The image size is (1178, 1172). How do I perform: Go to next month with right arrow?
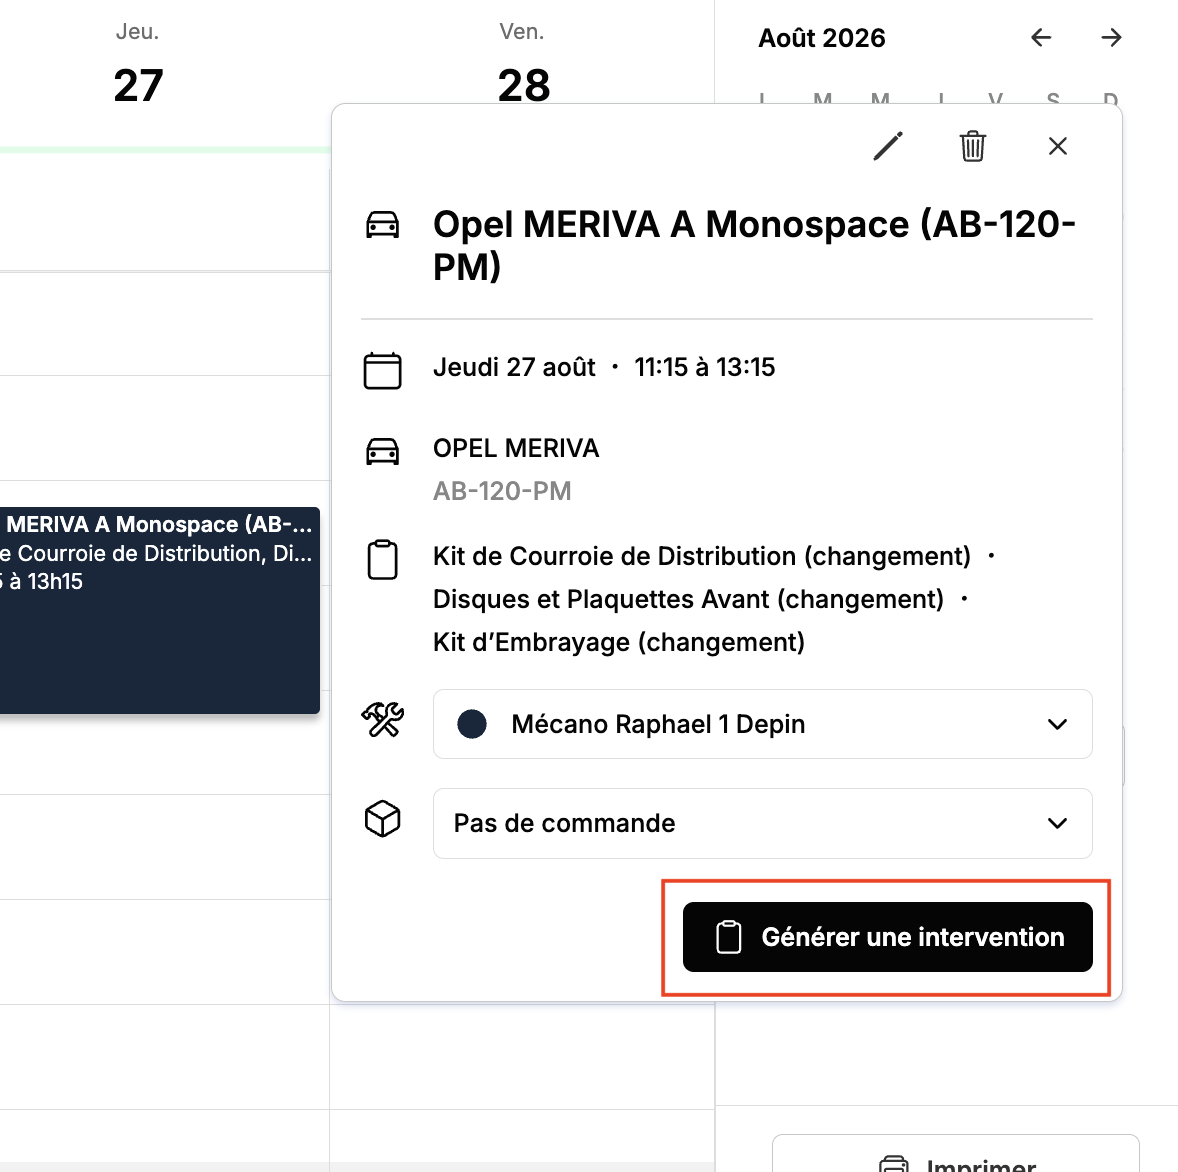pos(1111,38)
